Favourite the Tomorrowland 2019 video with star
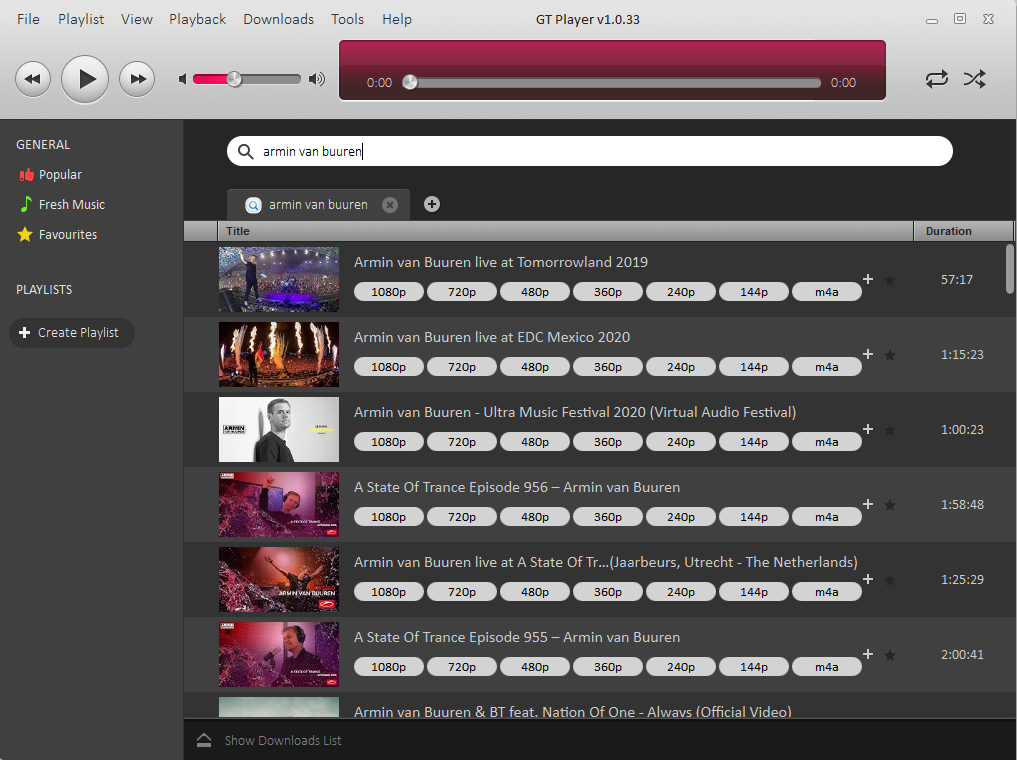 click(890, 280)
